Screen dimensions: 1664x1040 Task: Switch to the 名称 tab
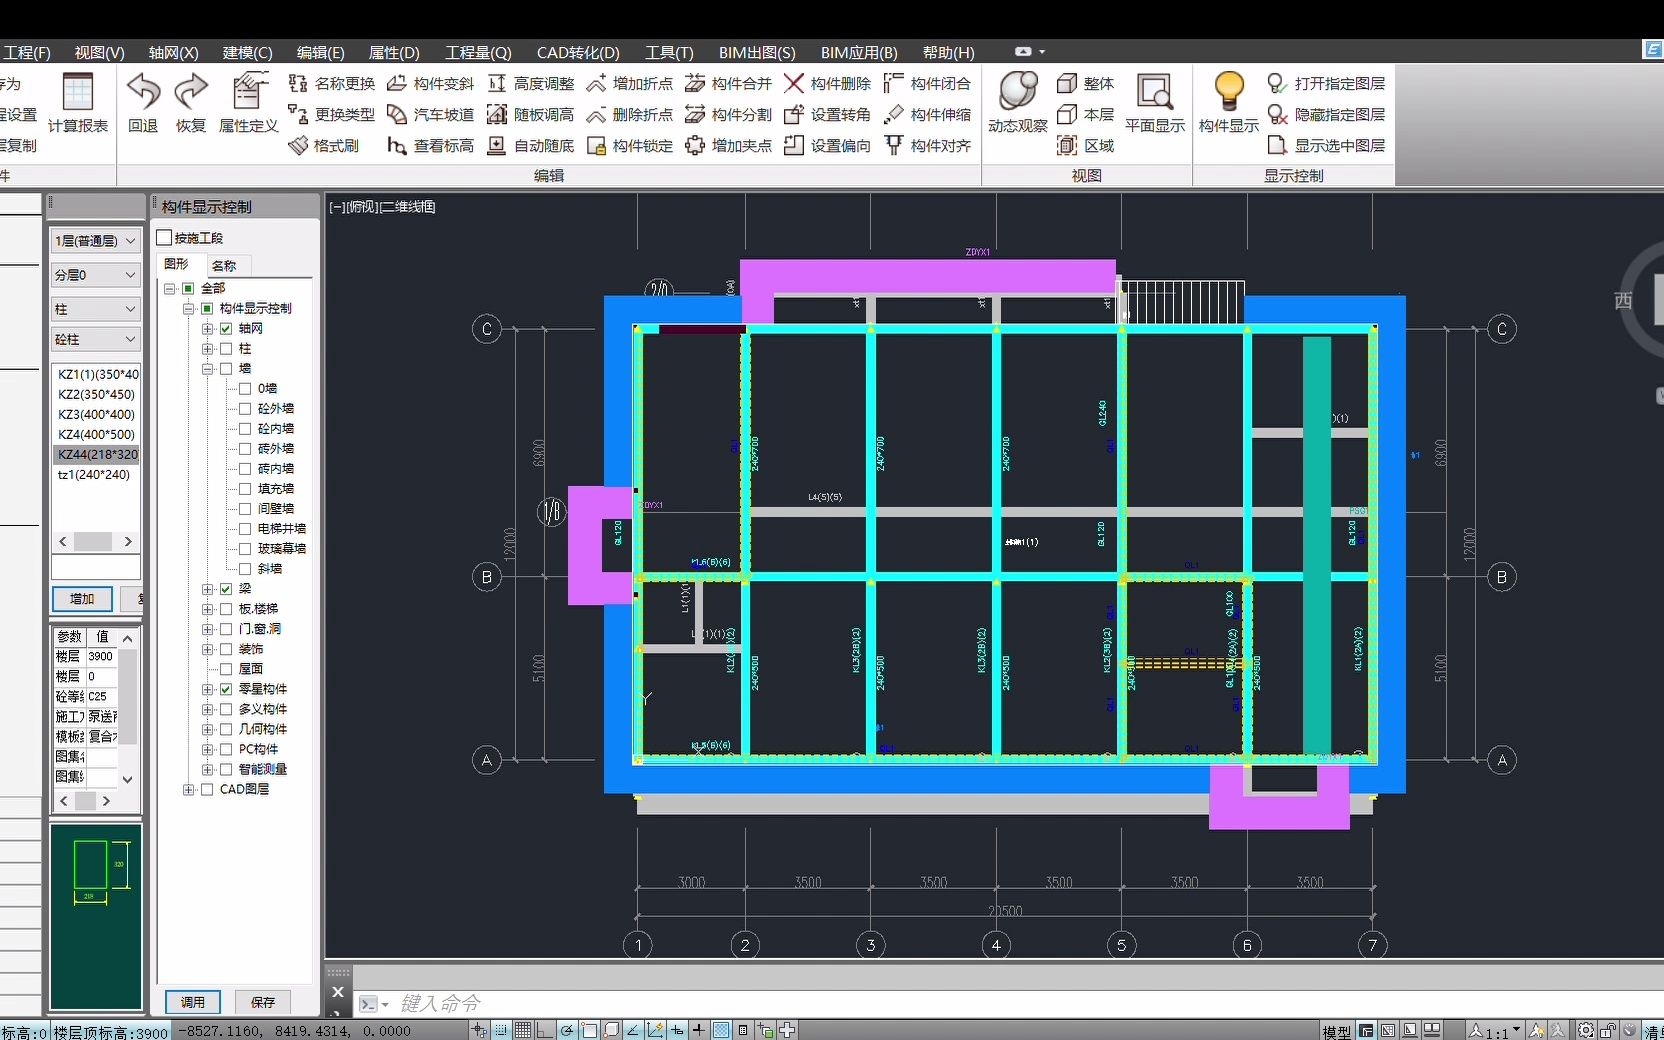pos(225,265)
